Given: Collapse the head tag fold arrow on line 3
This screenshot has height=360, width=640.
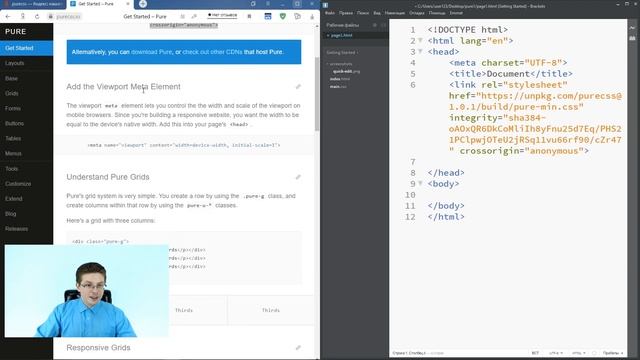Looking at the screenshot, I should point(420,51).
